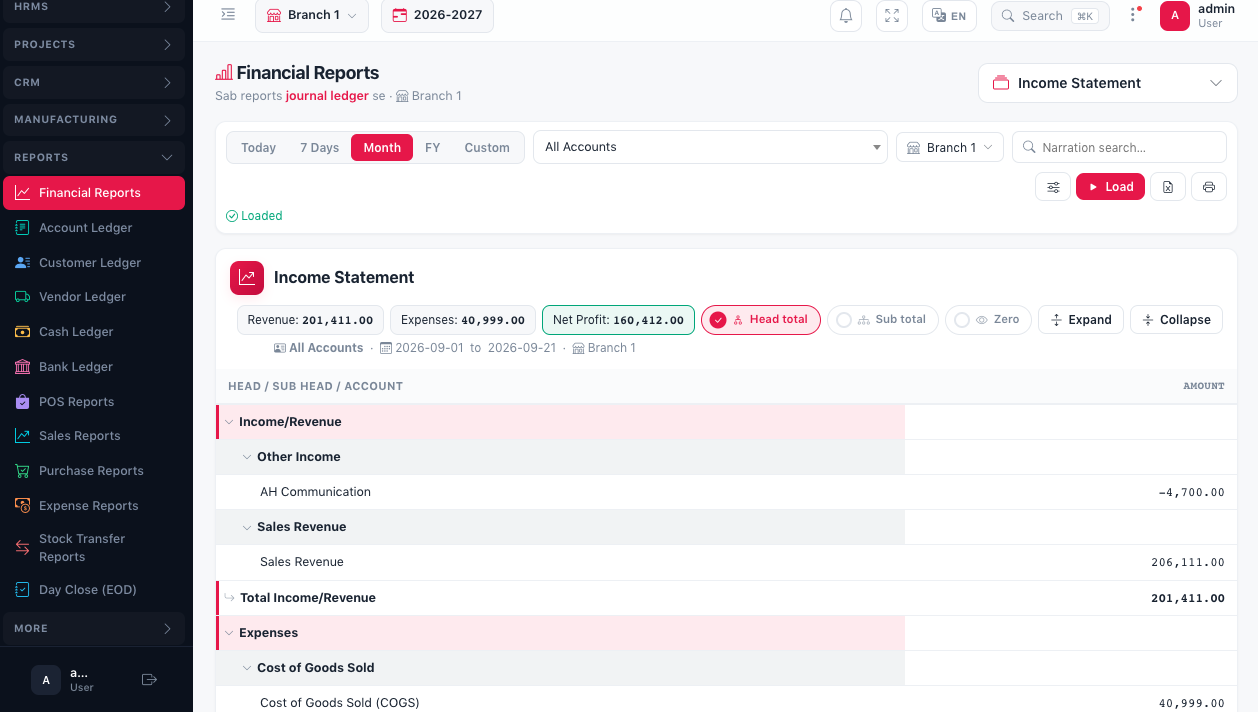
Task: Click Expenses summary chip
Action: pyautogui.click(x=462, y=320)
